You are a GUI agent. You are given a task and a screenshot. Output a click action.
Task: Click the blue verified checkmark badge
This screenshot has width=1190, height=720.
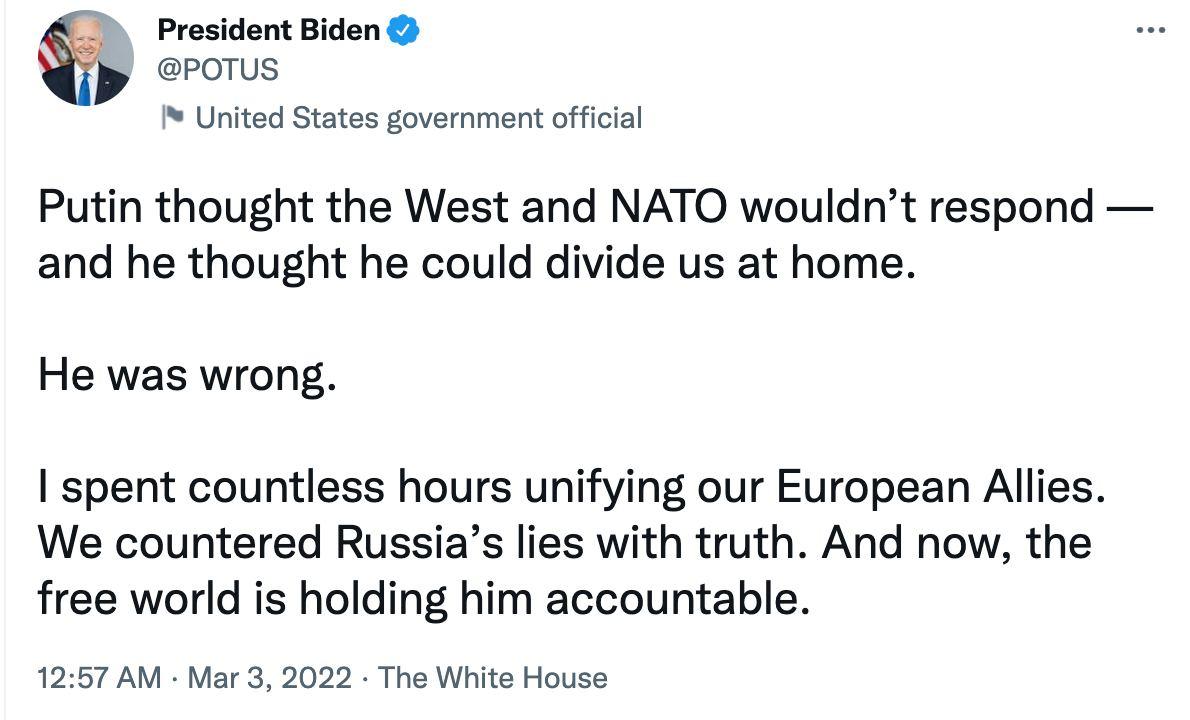point(404,30)
